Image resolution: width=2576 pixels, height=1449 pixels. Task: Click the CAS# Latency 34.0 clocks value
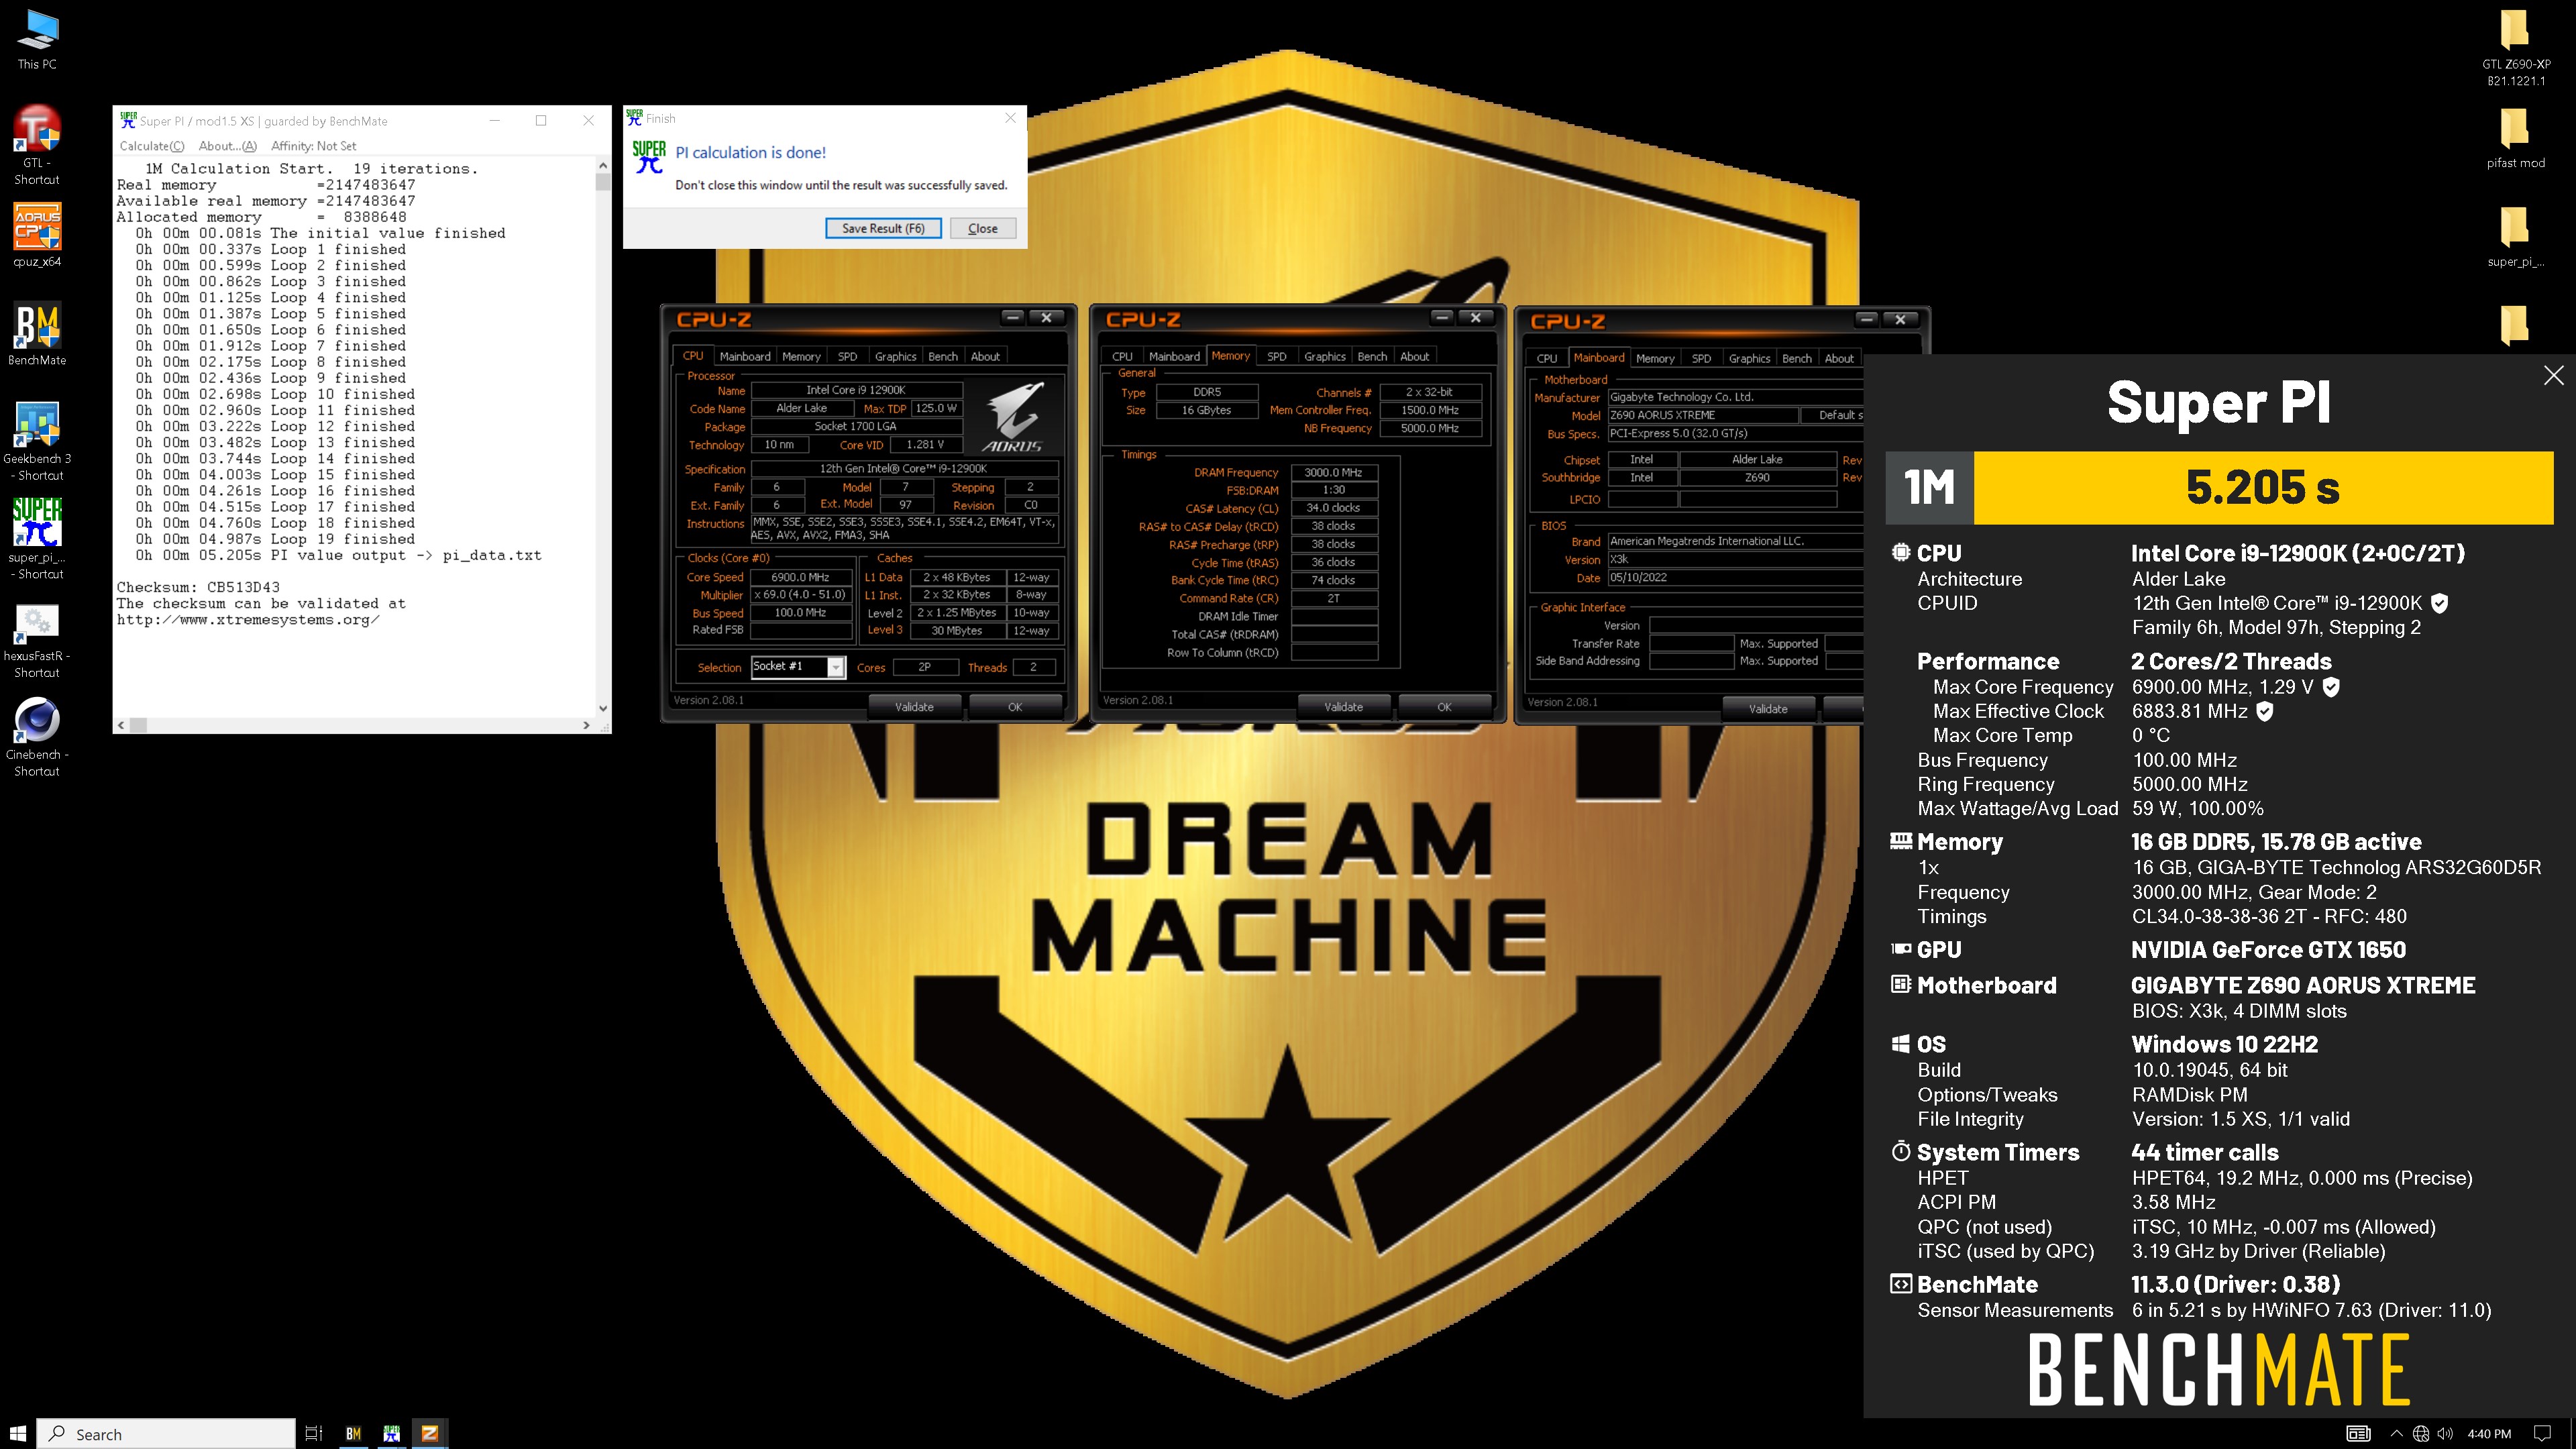pos(1333,508)
